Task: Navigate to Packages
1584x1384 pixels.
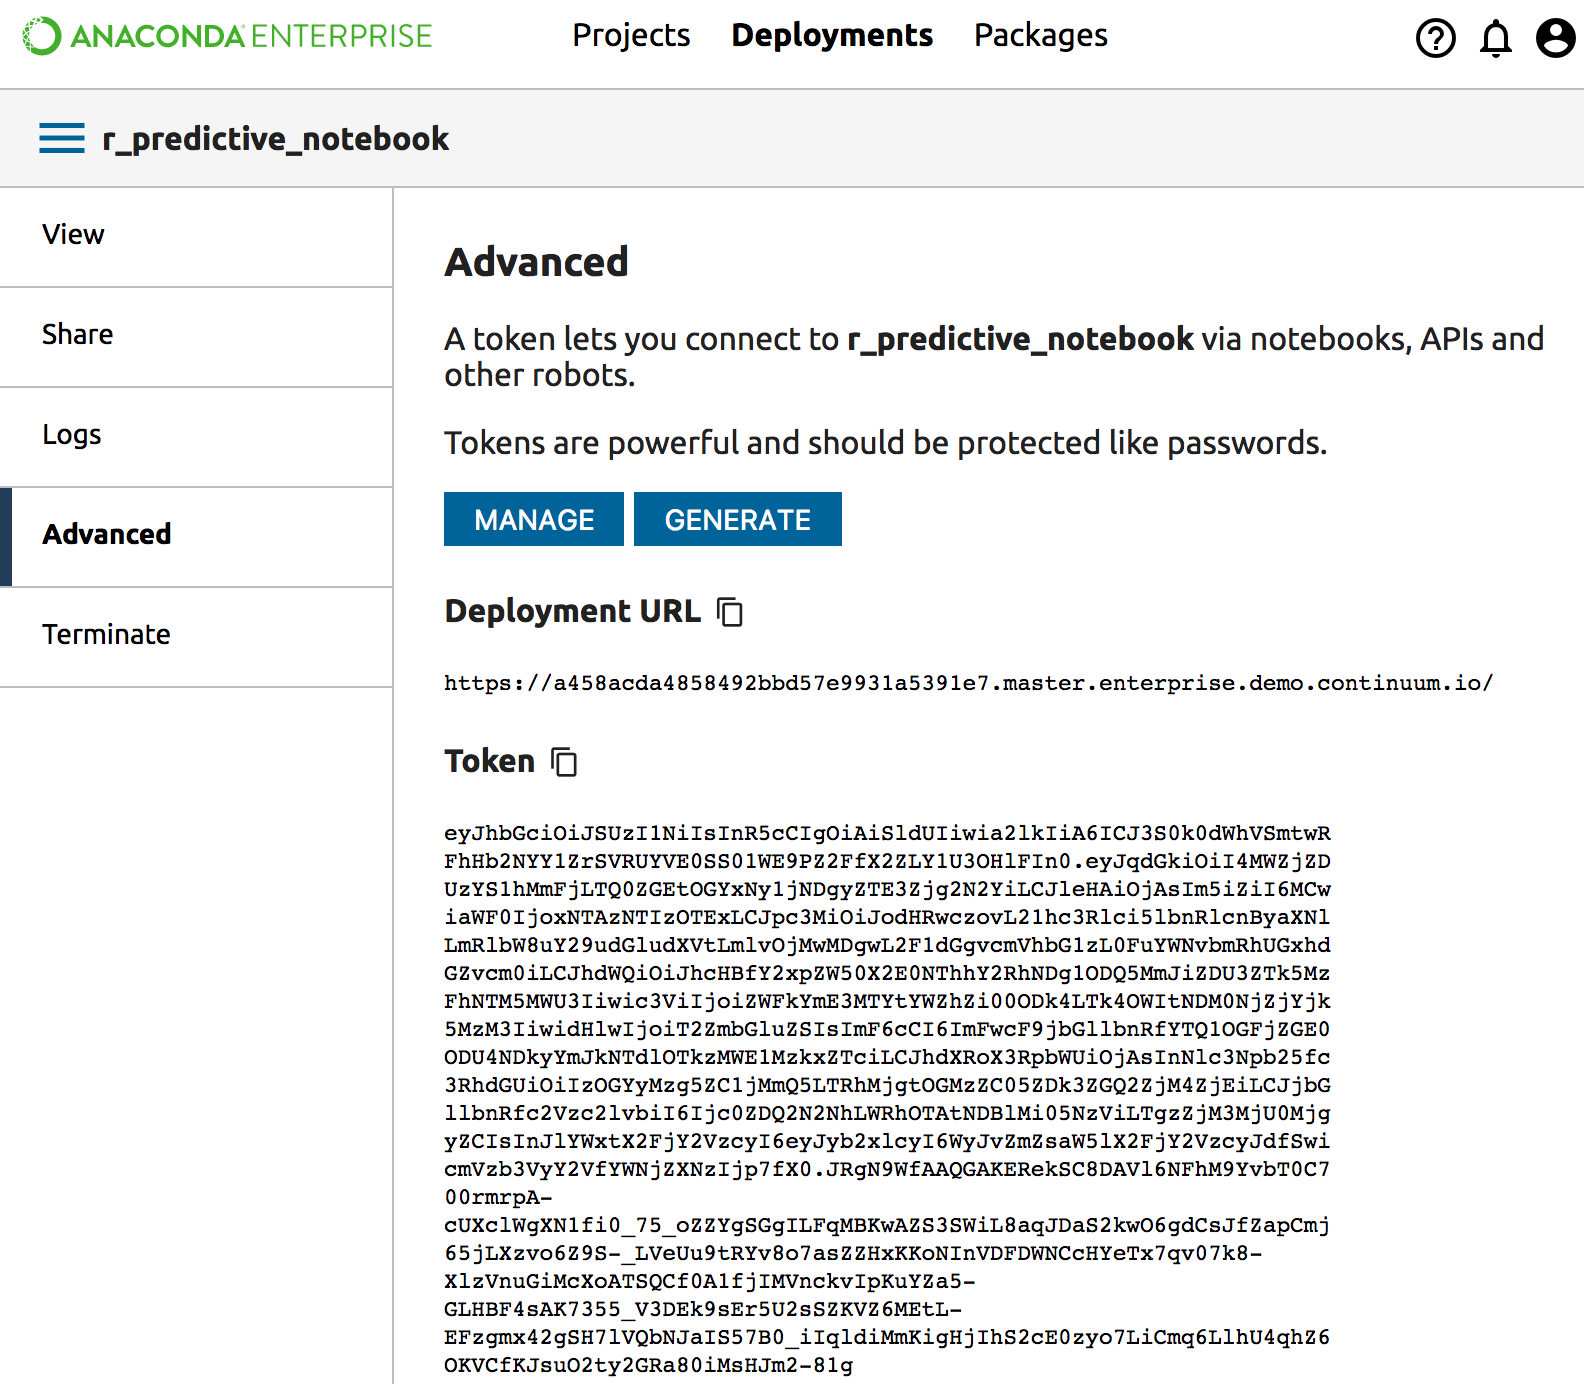Action: point(1040,36)
